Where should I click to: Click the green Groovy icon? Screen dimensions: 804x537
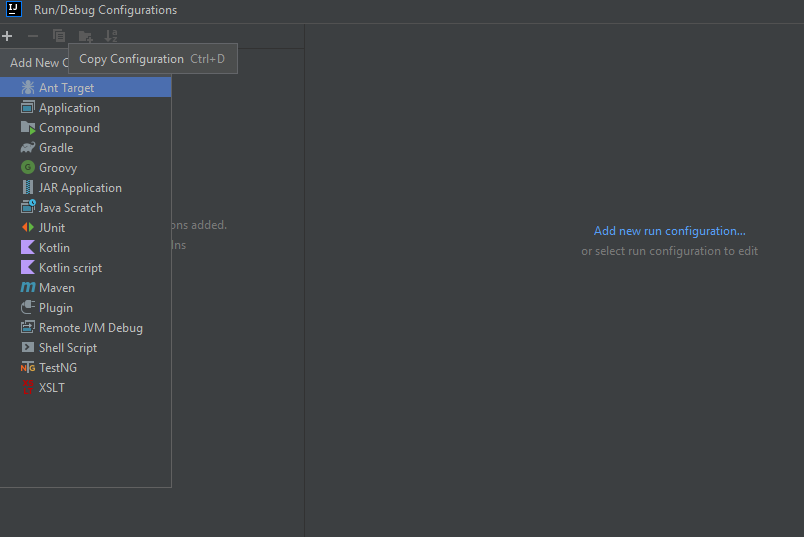pyautogui.click(x=28, y=167)
